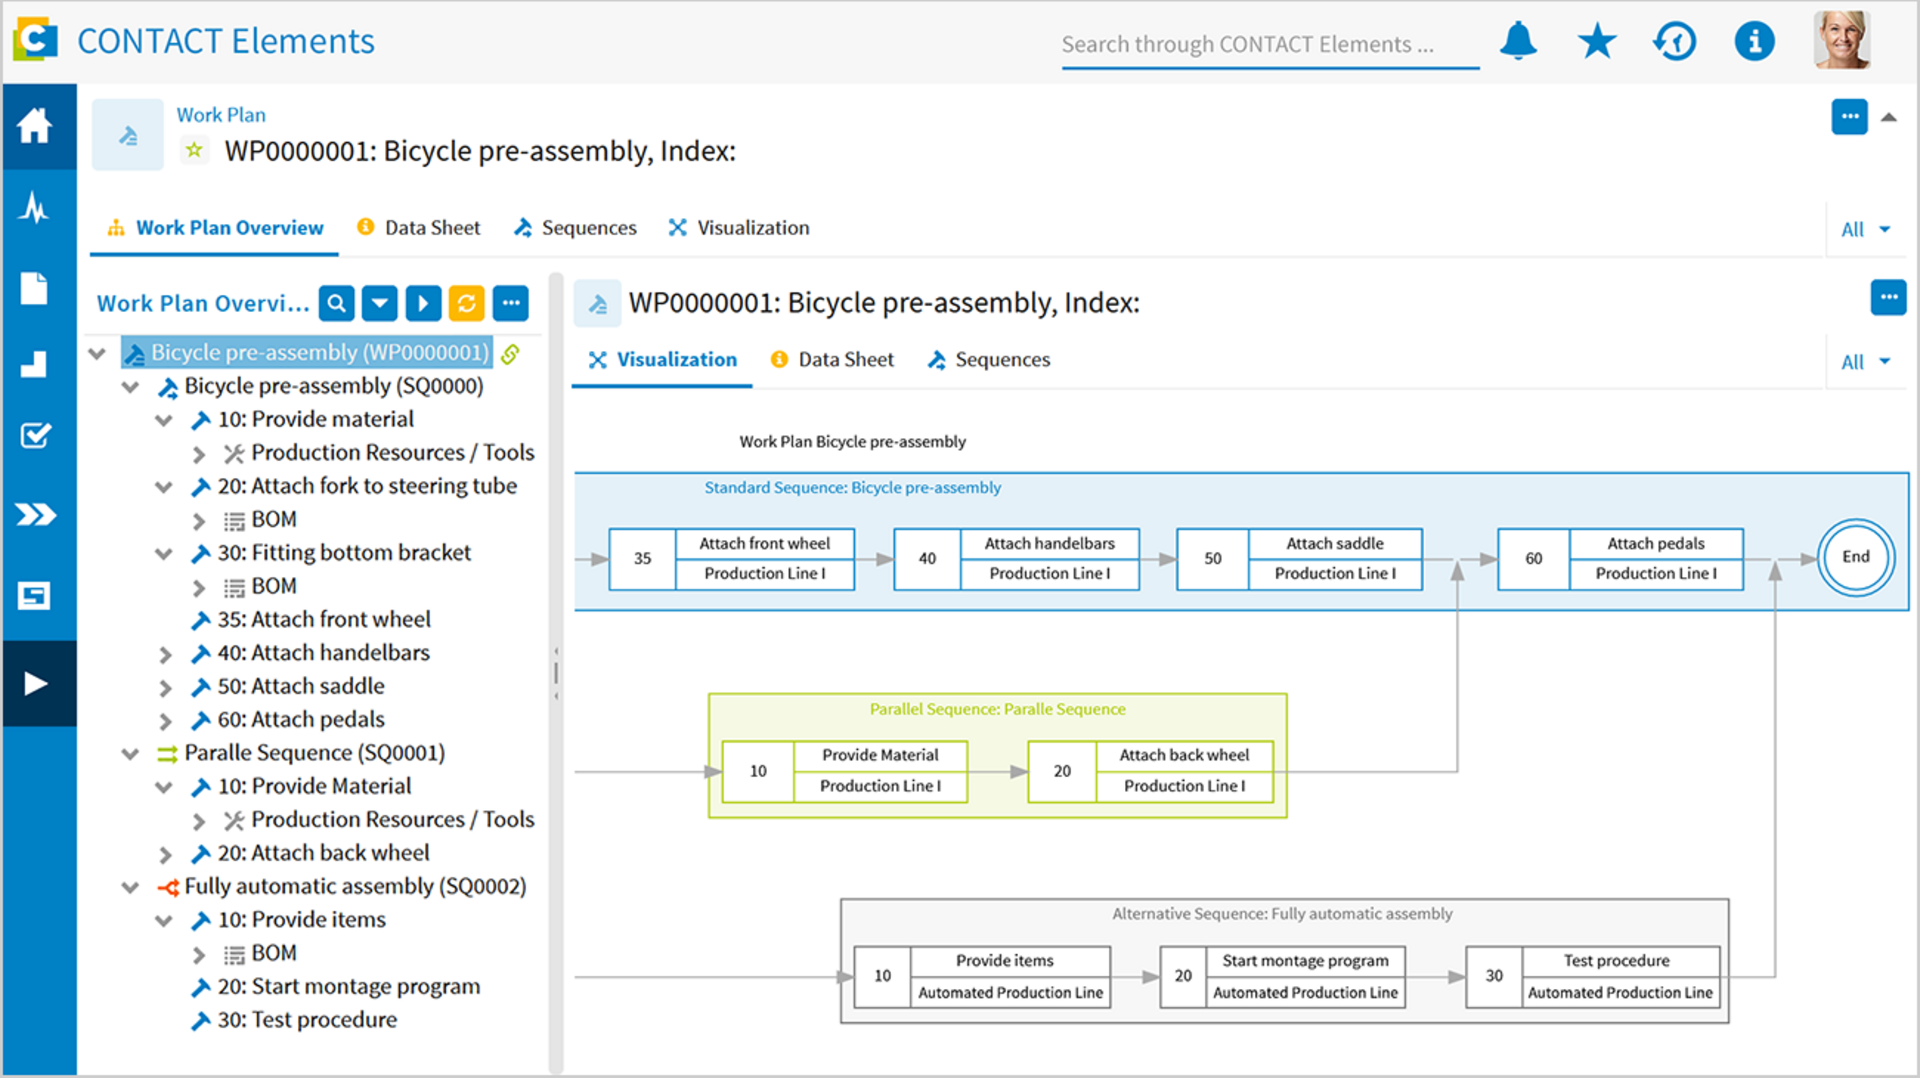
Task: Click the notifications bell icon
Action: [x=1517, y=42]
